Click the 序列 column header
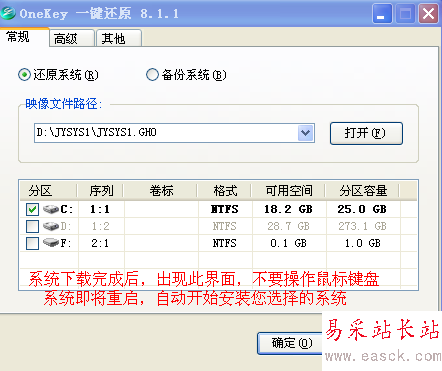Screen dimensions: 442x371 [x=101, y=191]
